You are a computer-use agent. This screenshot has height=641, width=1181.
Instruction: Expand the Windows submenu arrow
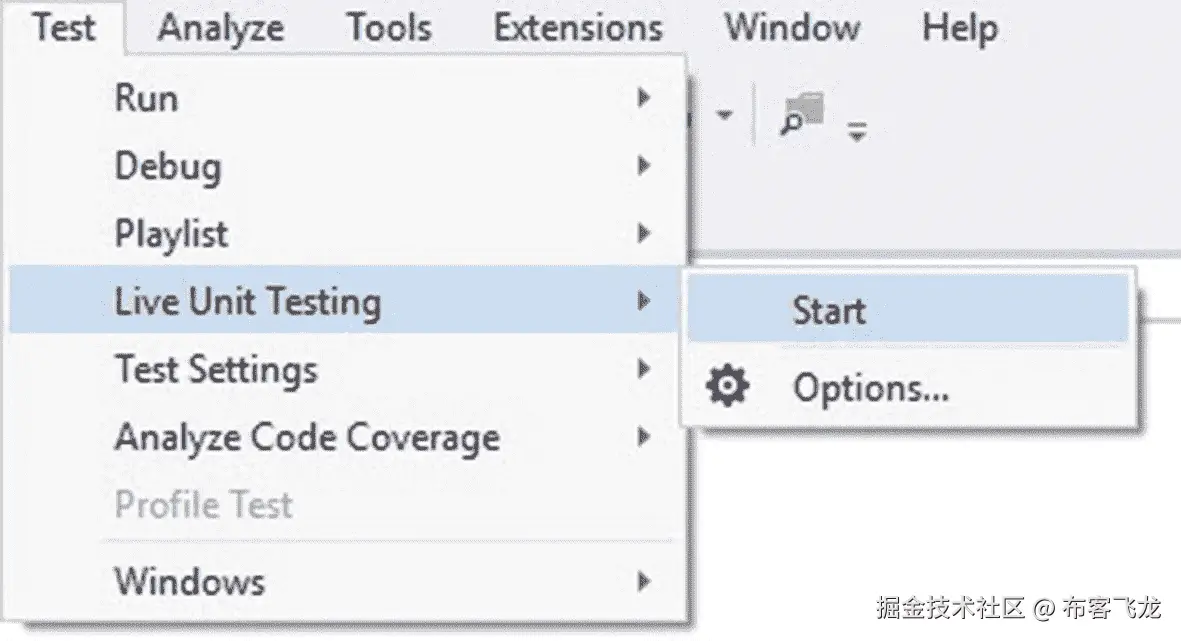(644, 581)
